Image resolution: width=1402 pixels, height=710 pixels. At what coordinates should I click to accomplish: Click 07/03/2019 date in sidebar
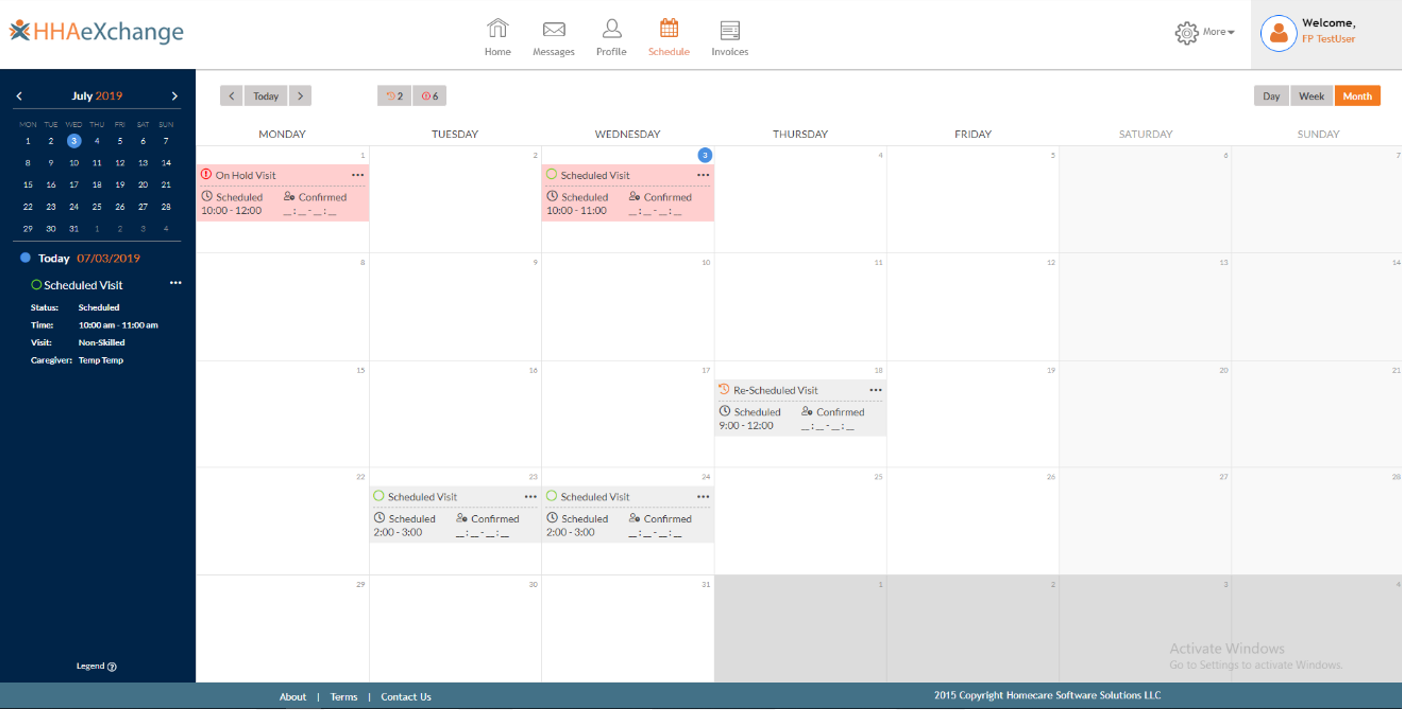click(x=108, y=258)
